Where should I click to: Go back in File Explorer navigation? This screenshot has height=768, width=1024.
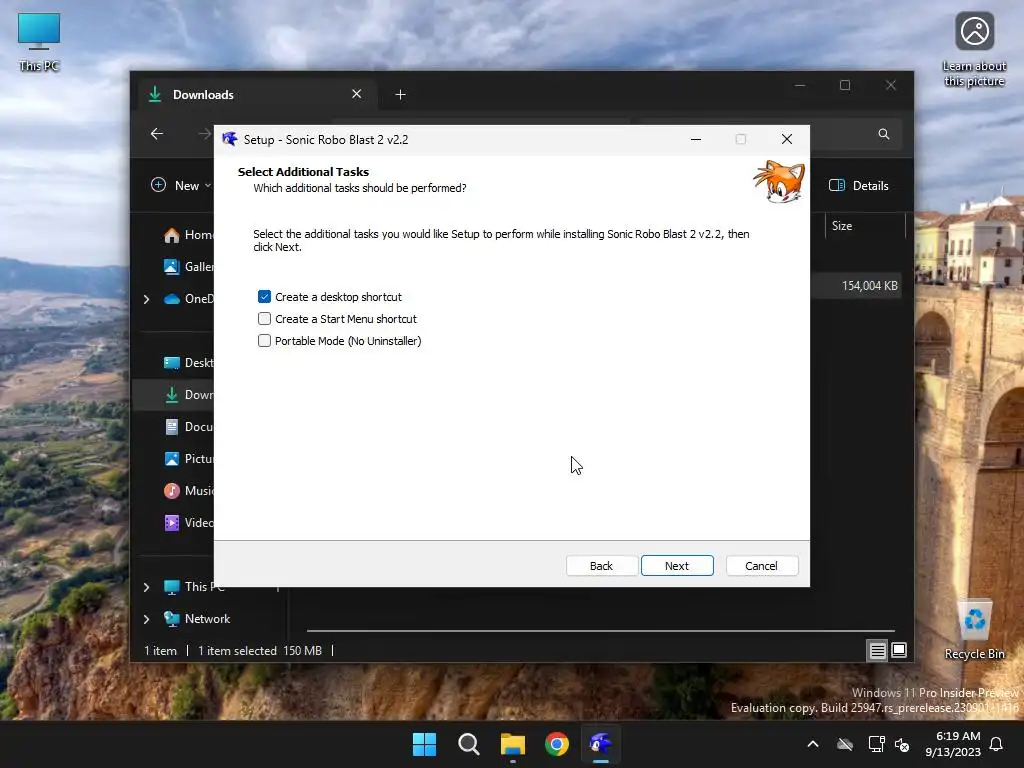pos(157,134)
